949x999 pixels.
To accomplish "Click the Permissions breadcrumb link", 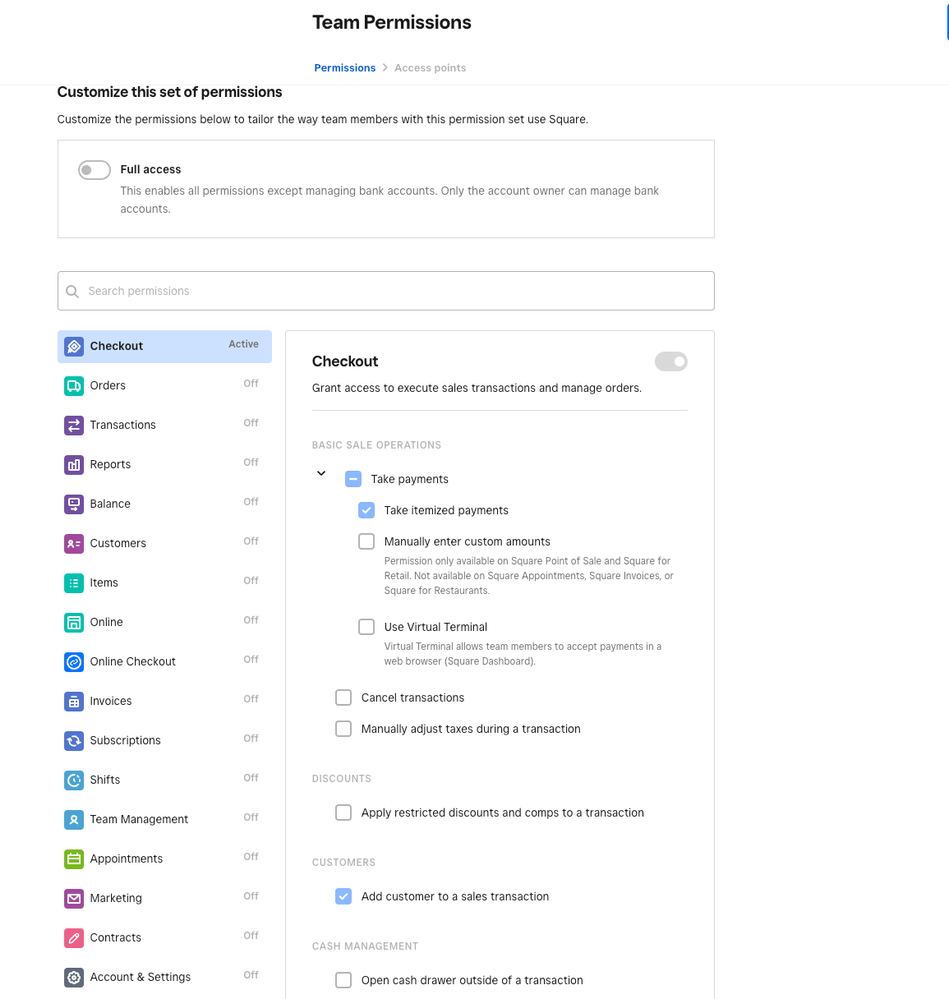I will click(x=345, y=68).
